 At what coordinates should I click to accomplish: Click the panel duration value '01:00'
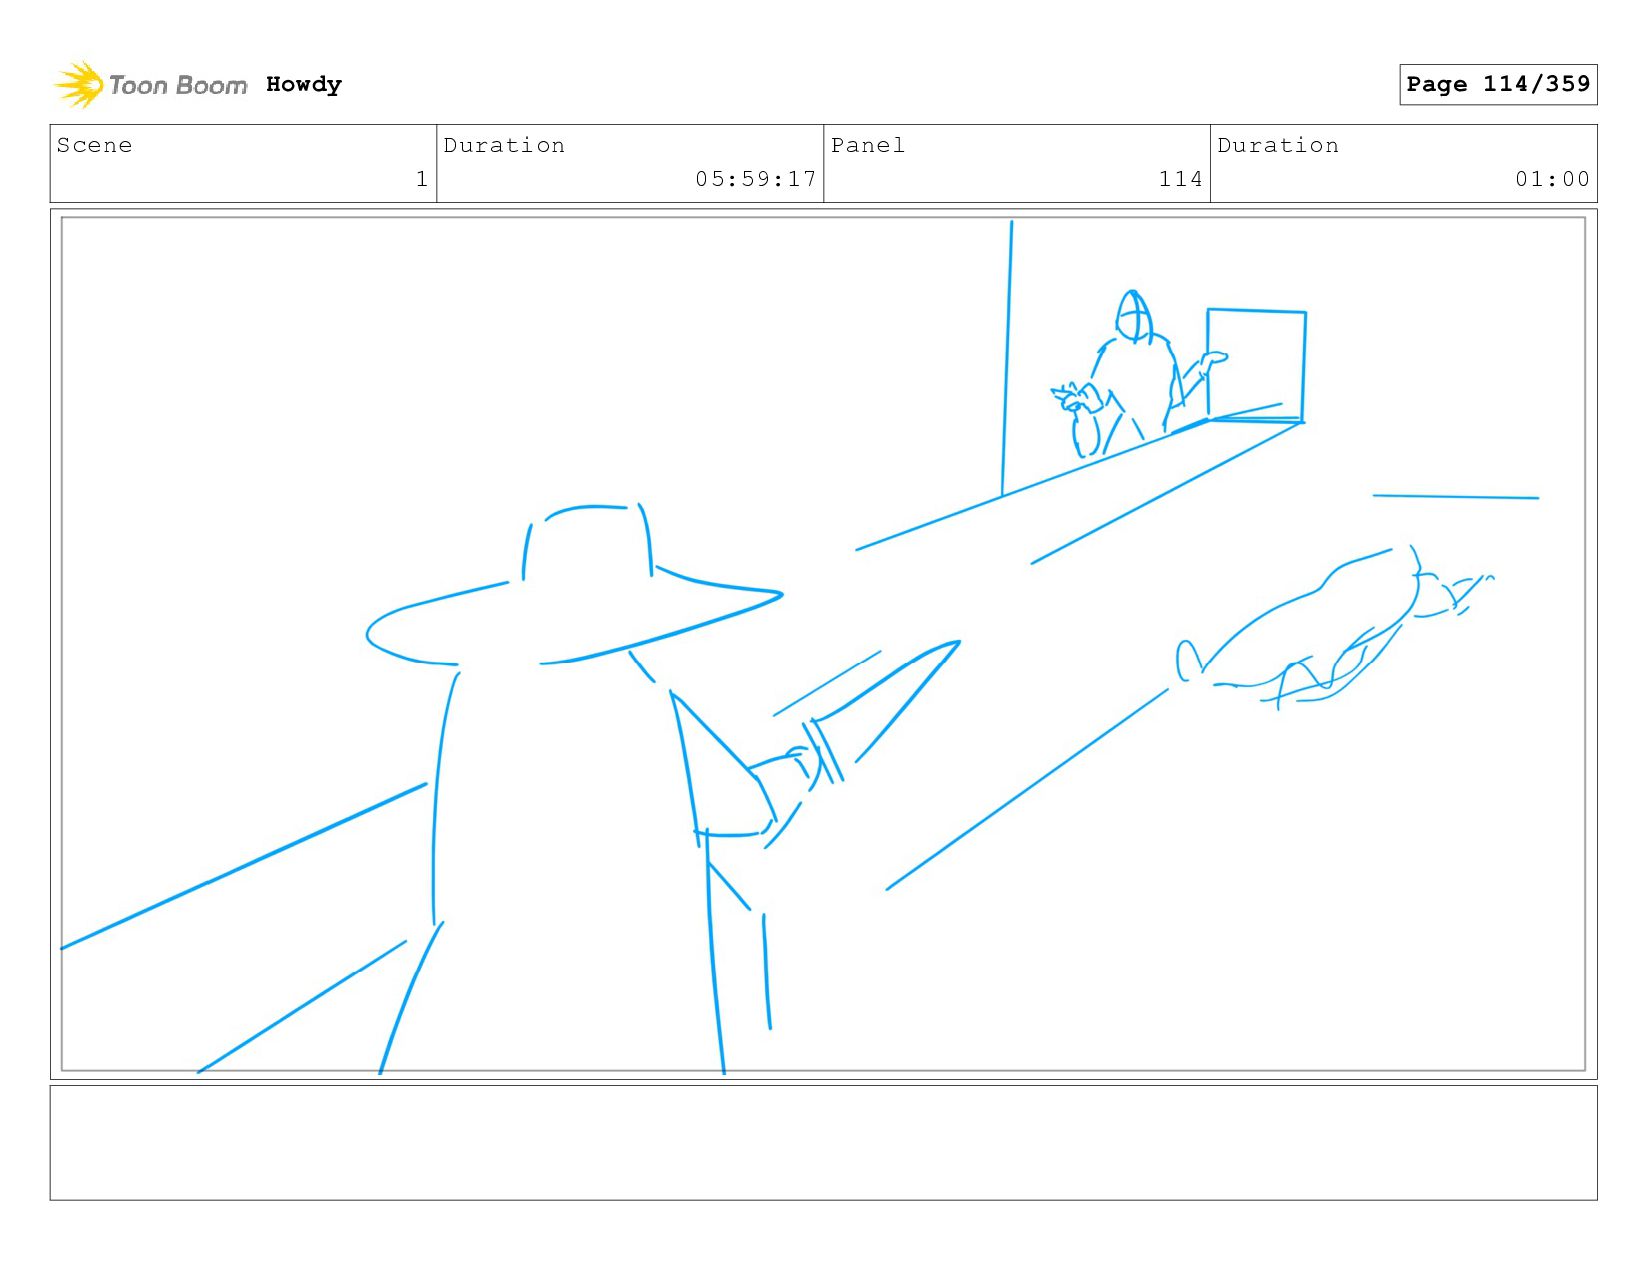(1552, 179)
